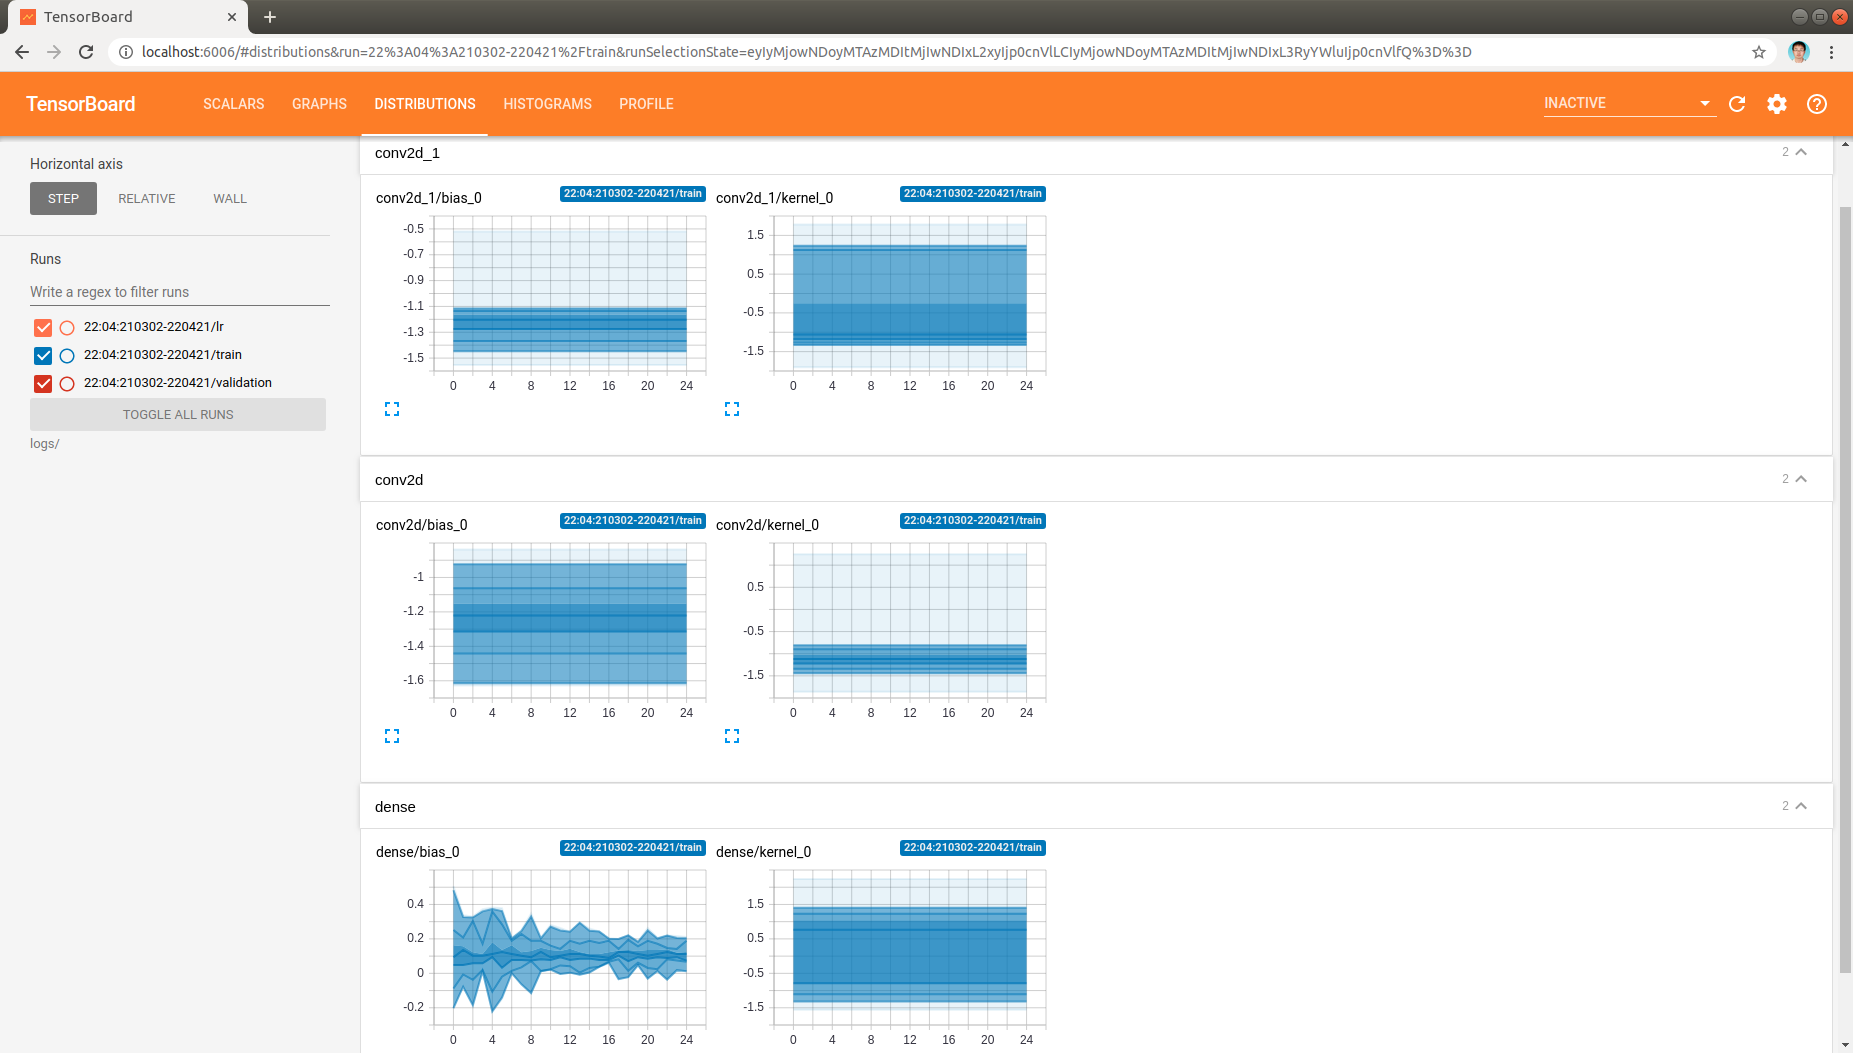Bookmark this page with the star icon
This screenshot has width=1853, height=1053.
pos(1759,52)
